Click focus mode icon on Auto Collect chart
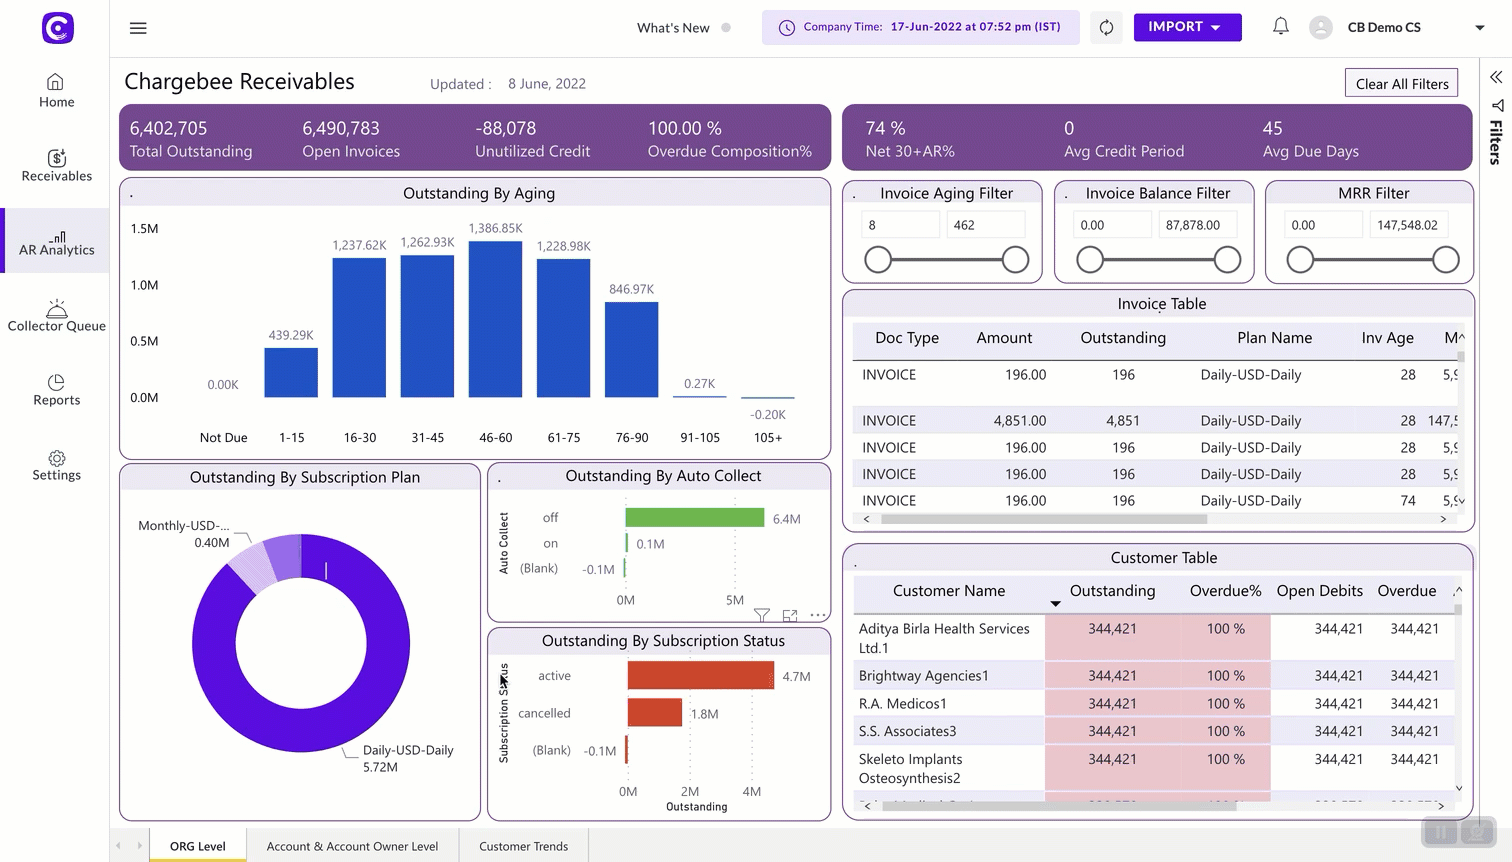1512x862 pixels. click(790, 615)
